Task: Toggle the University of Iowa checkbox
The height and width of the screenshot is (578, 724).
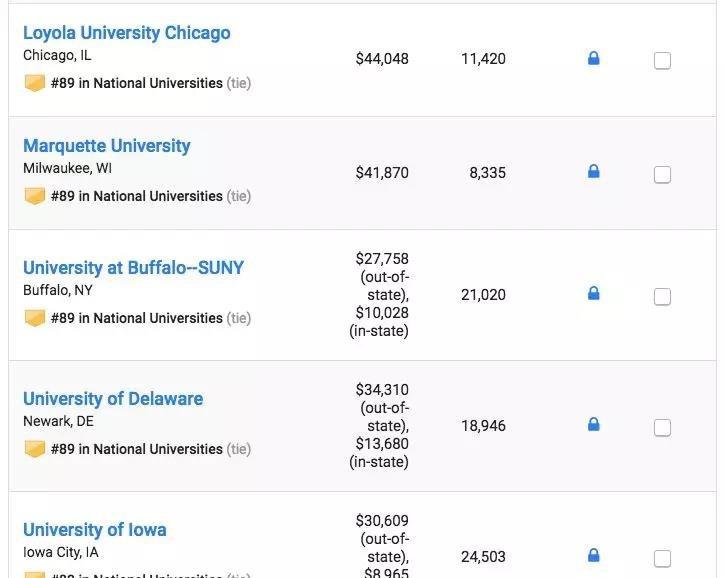Action: click(662, 558)
